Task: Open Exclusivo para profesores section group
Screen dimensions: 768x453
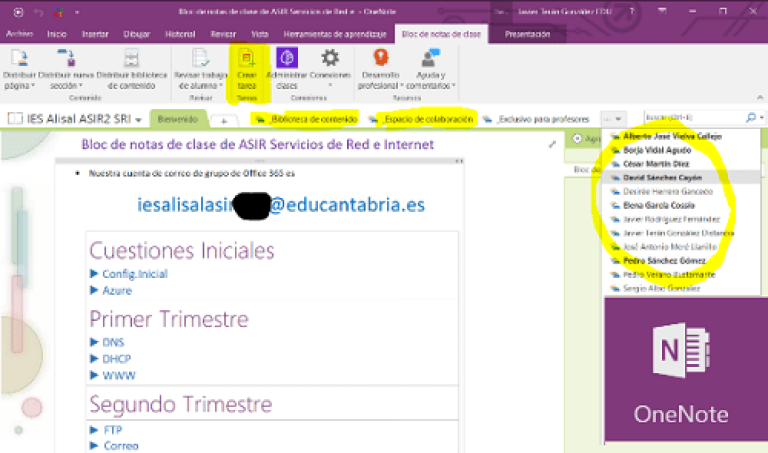Action: coord(536,119)
